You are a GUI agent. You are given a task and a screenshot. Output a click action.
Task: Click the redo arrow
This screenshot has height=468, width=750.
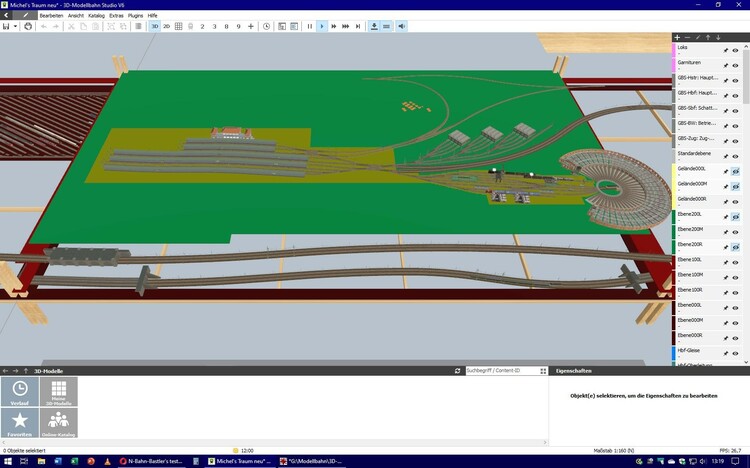pos(56,26)
